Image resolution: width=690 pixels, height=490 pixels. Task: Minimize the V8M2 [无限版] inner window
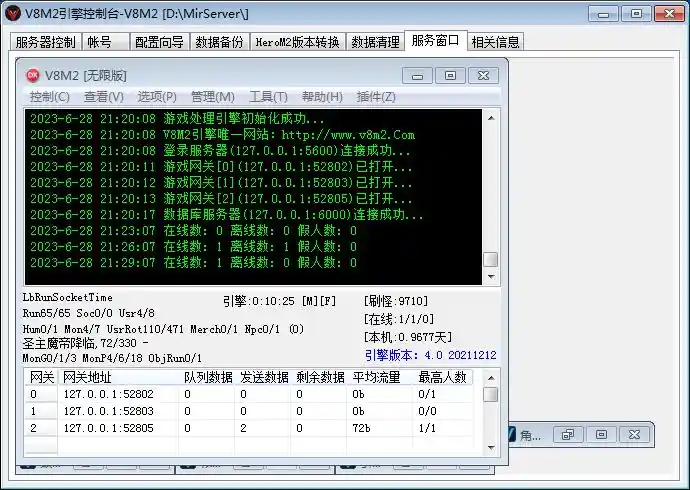coord(418,76)
